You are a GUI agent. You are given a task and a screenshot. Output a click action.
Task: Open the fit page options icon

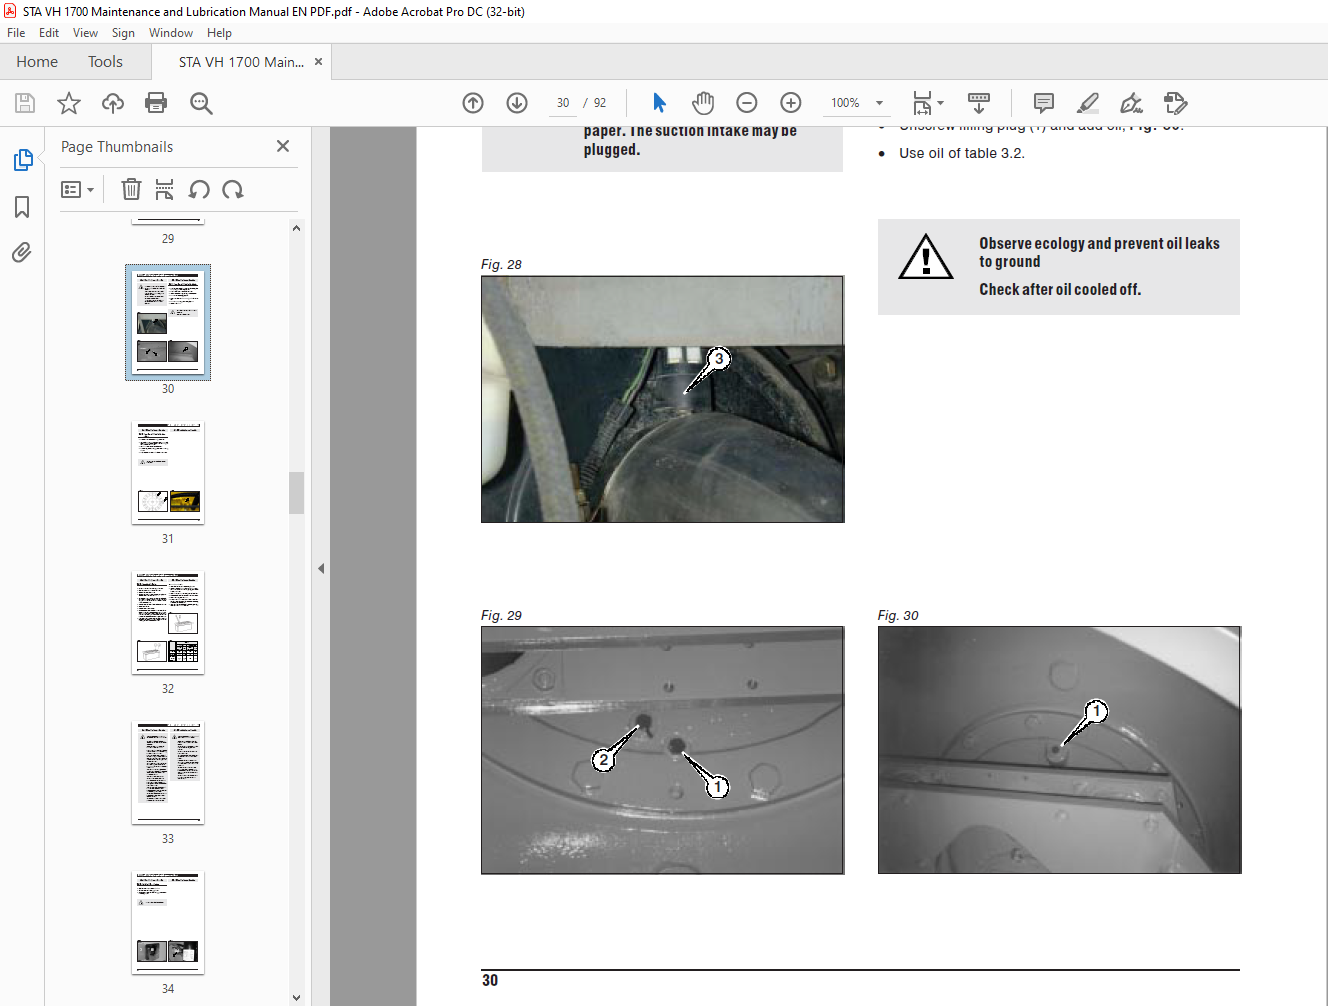(922, 103)
